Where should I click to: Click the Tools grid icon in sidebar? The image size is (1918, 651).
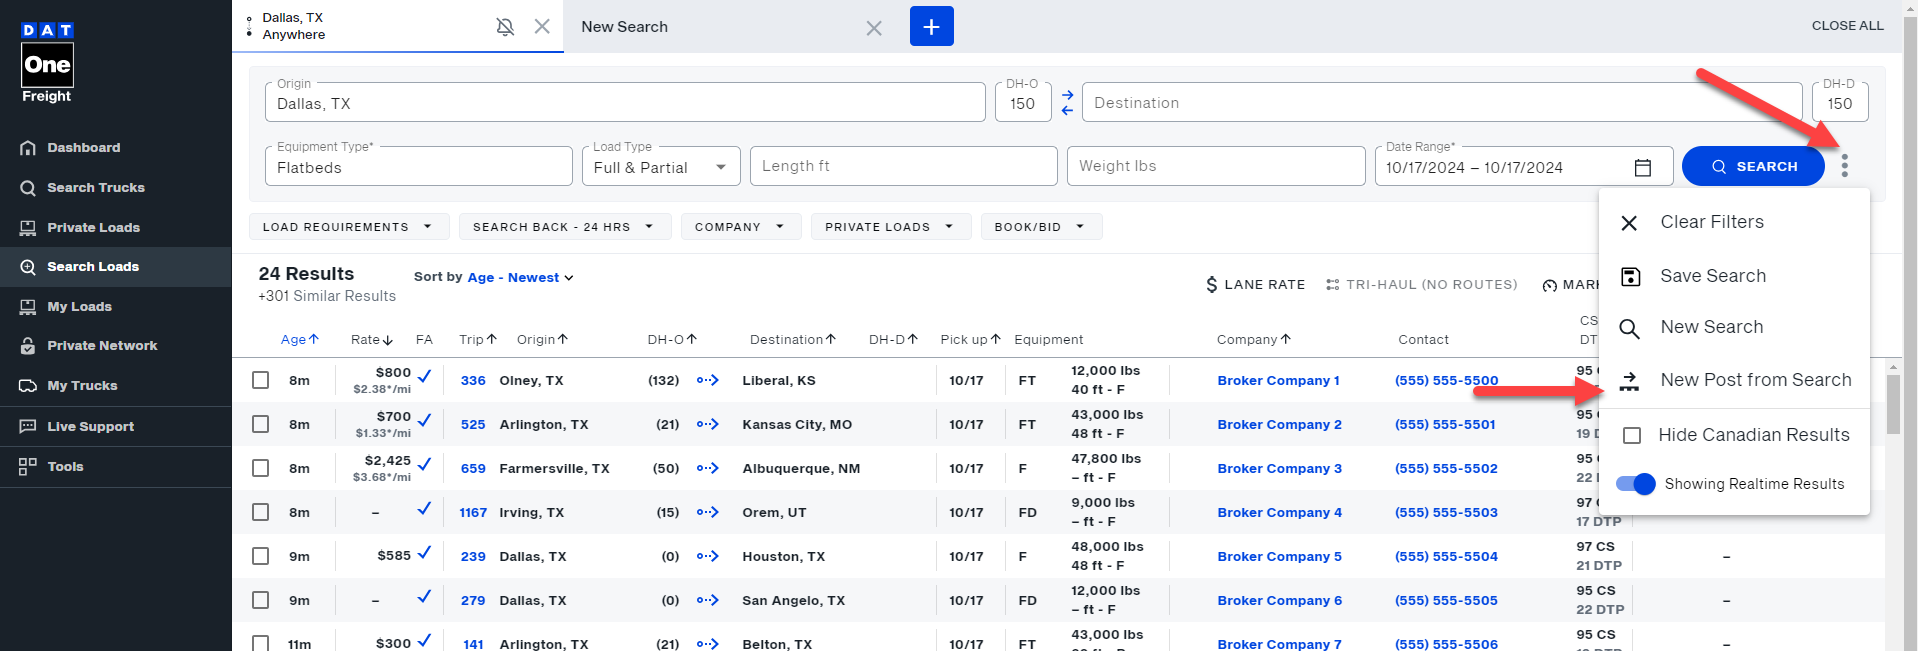point(28,467)
